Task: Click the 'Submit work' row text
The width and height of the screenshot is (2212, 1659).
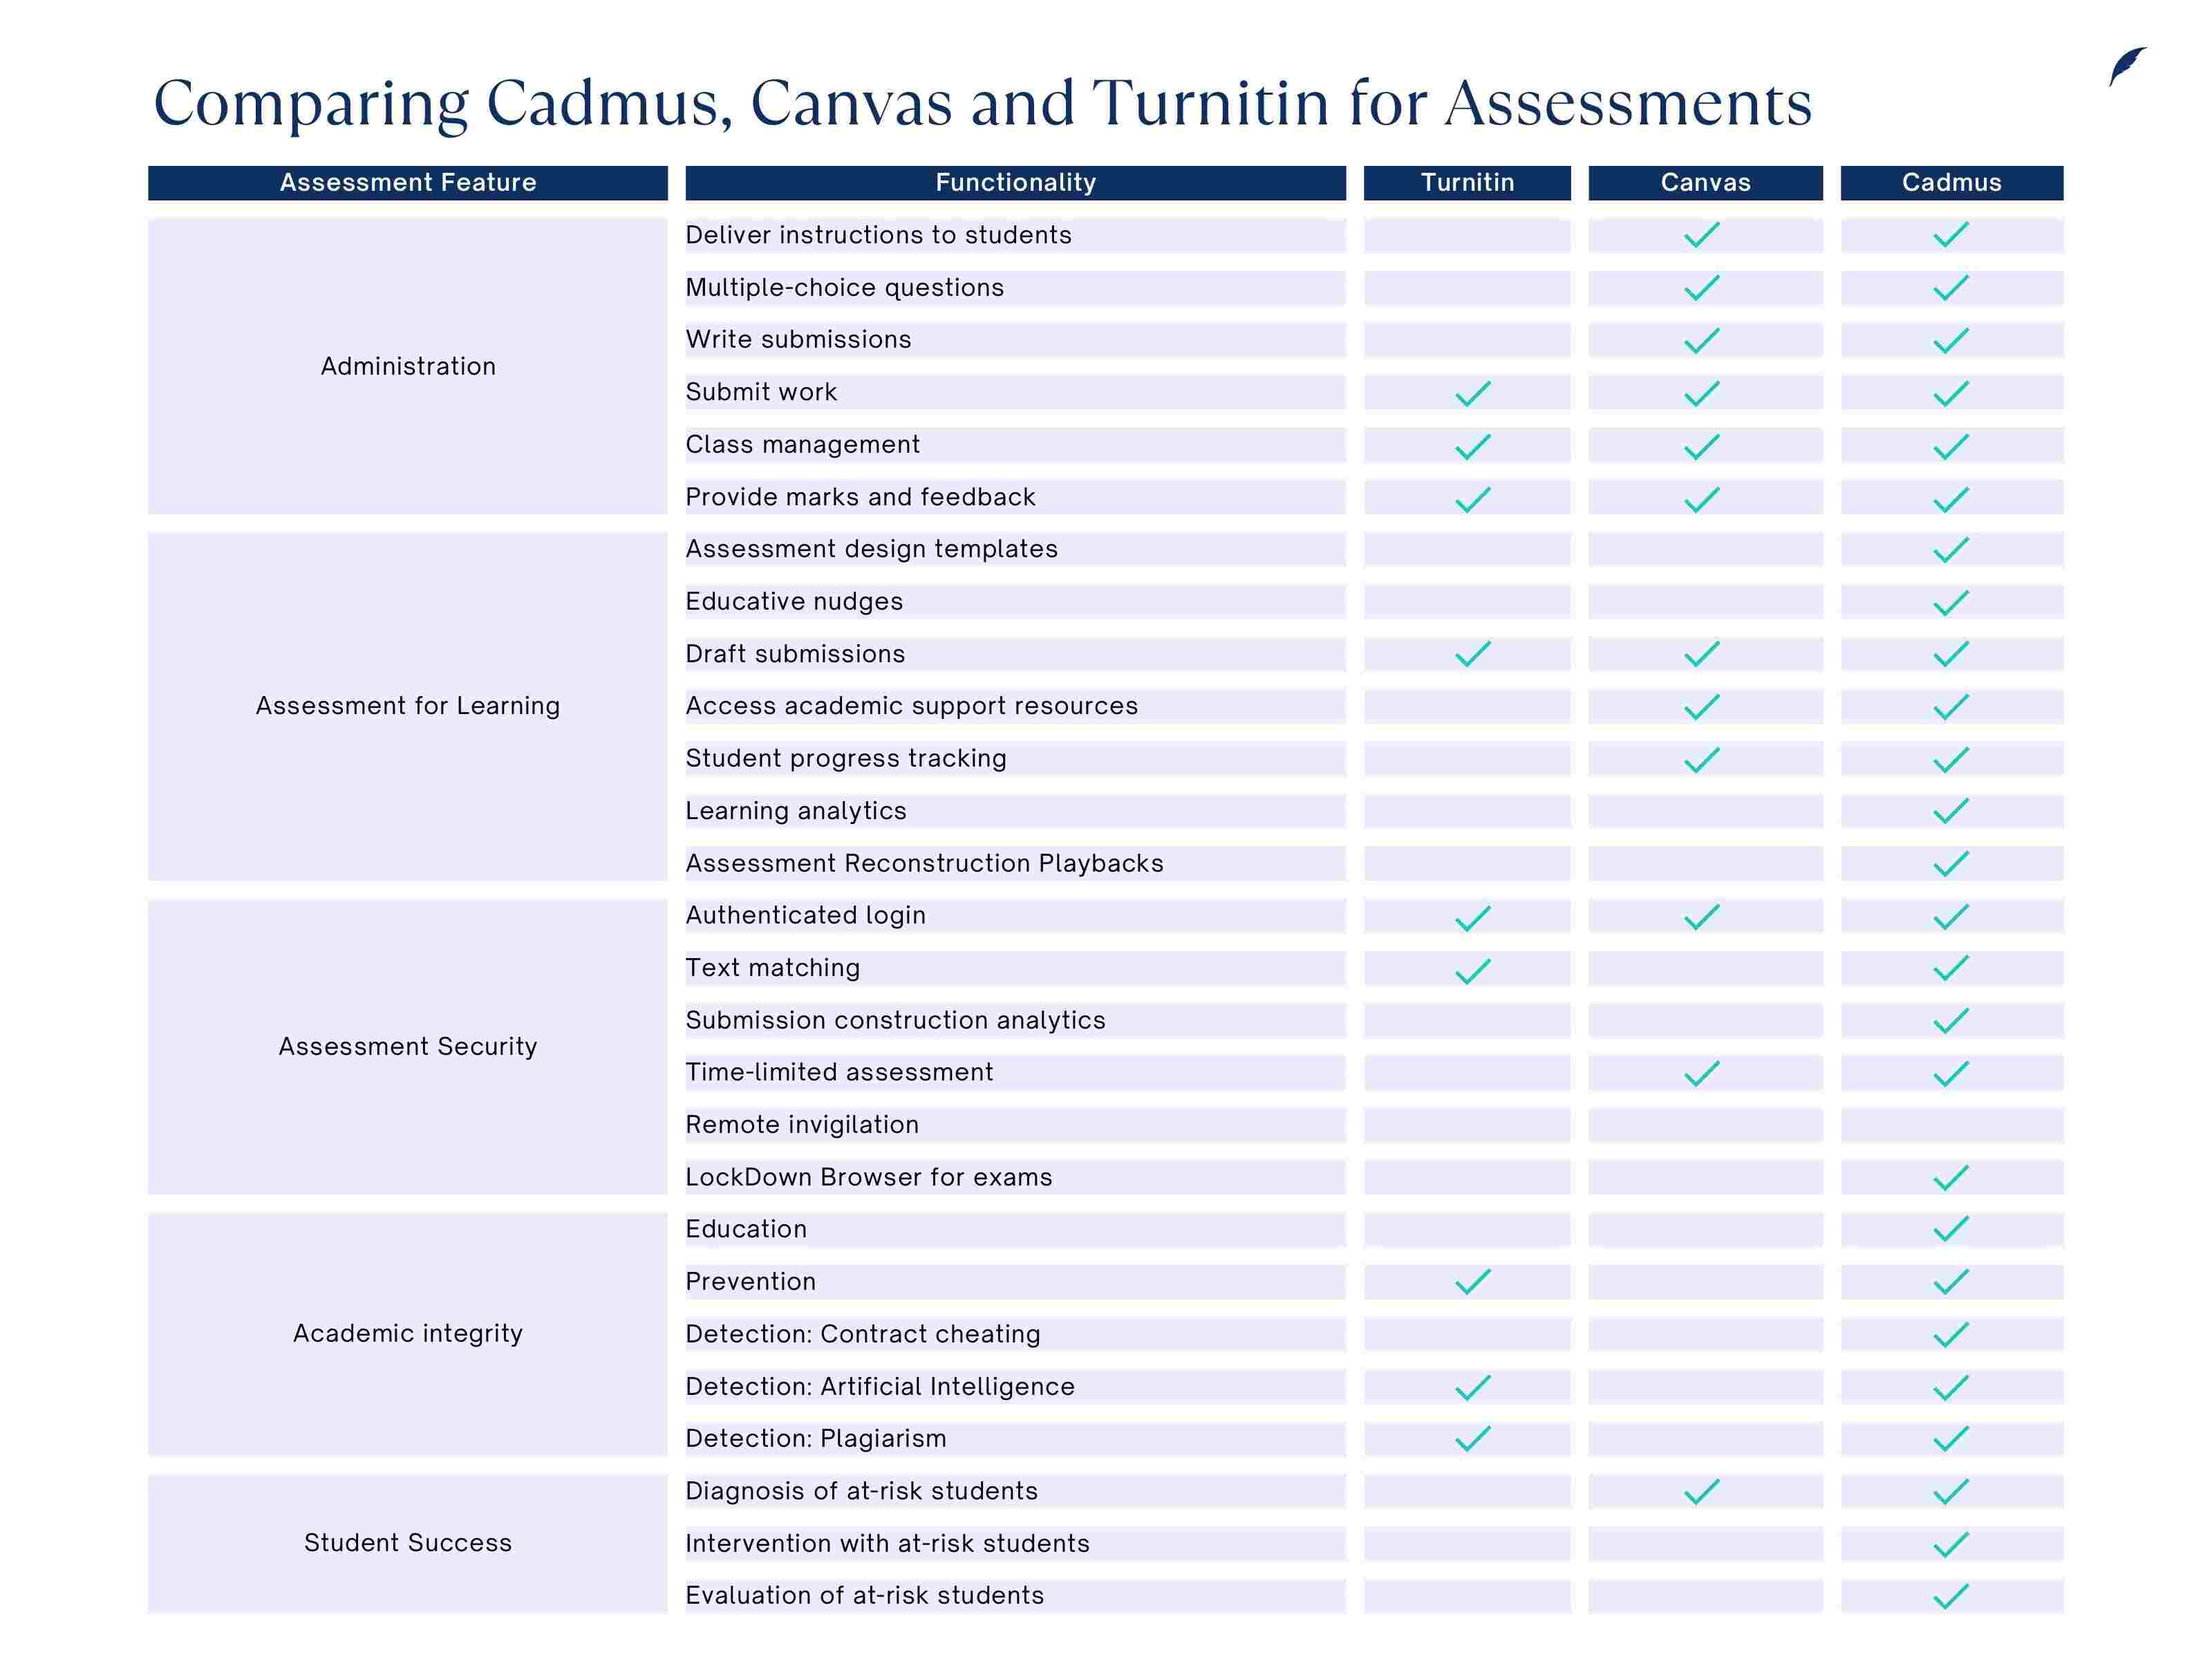Action: click(761, 392)
